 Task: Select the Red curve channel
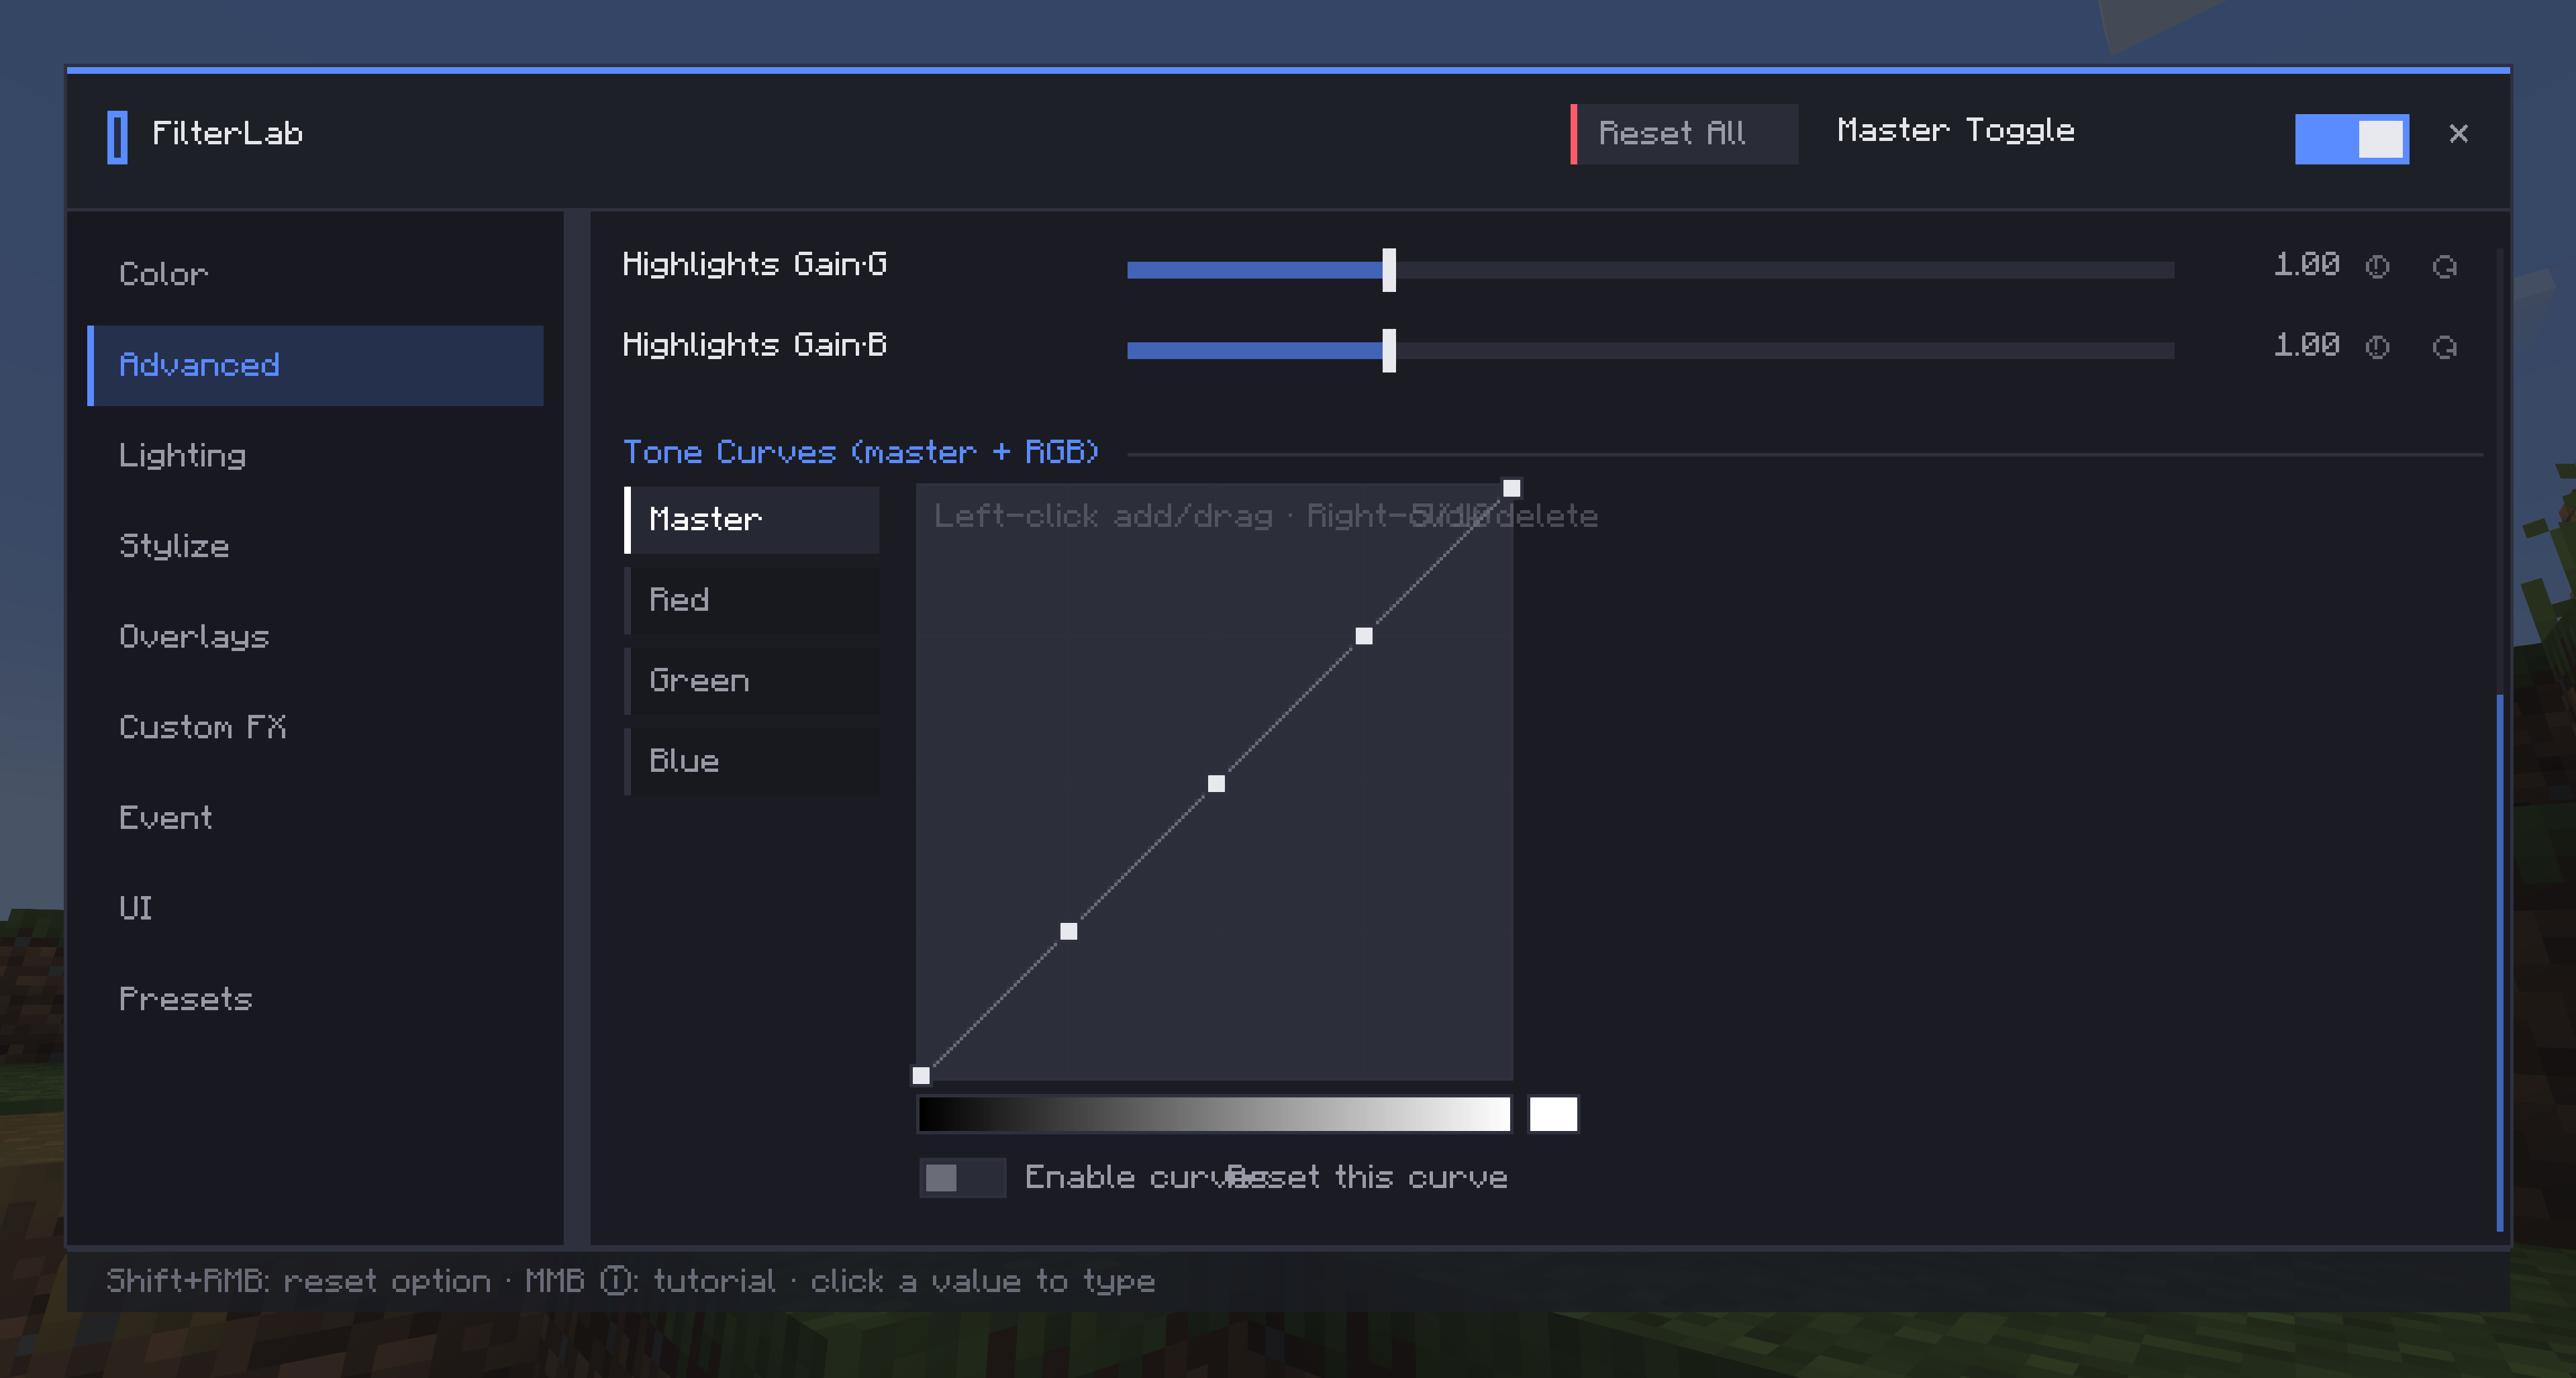coord(752,600)
